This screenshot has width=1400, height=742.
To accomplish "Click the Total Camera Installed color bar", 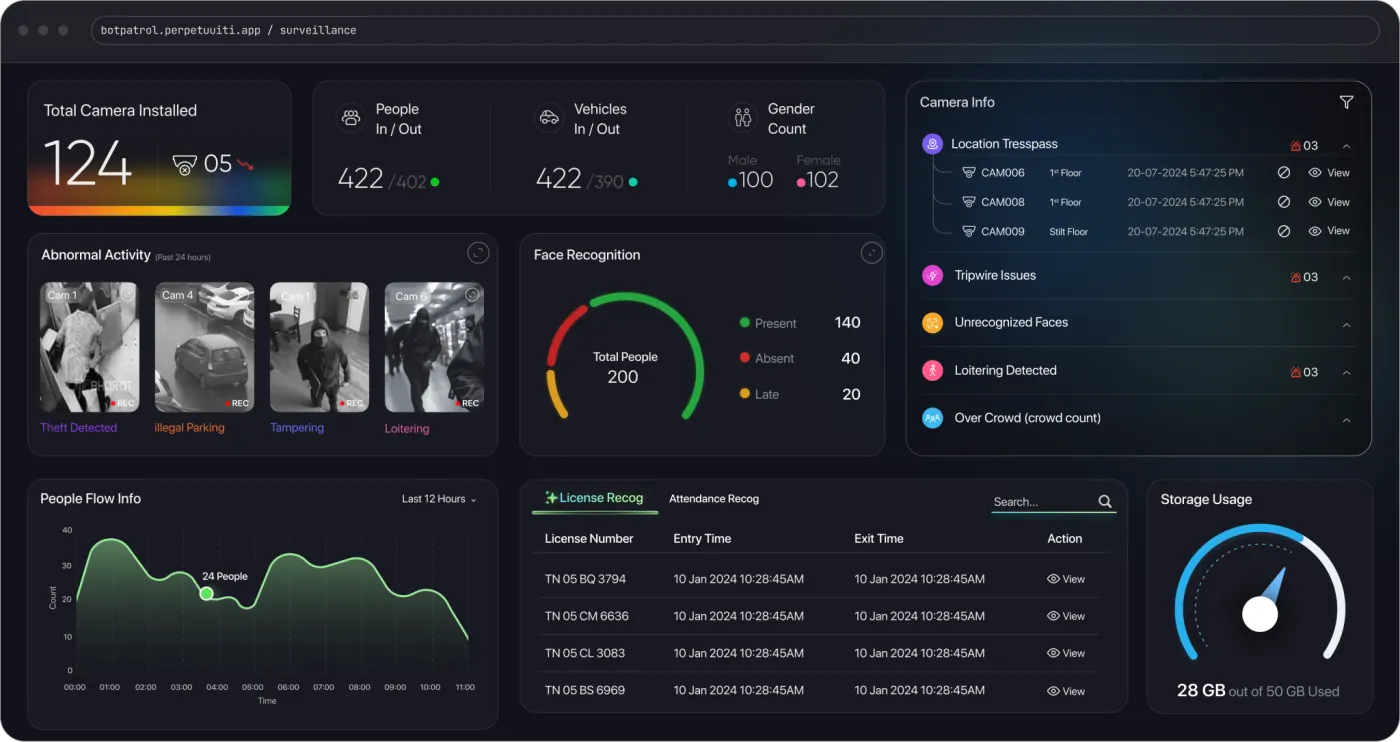I will (159, 209).
